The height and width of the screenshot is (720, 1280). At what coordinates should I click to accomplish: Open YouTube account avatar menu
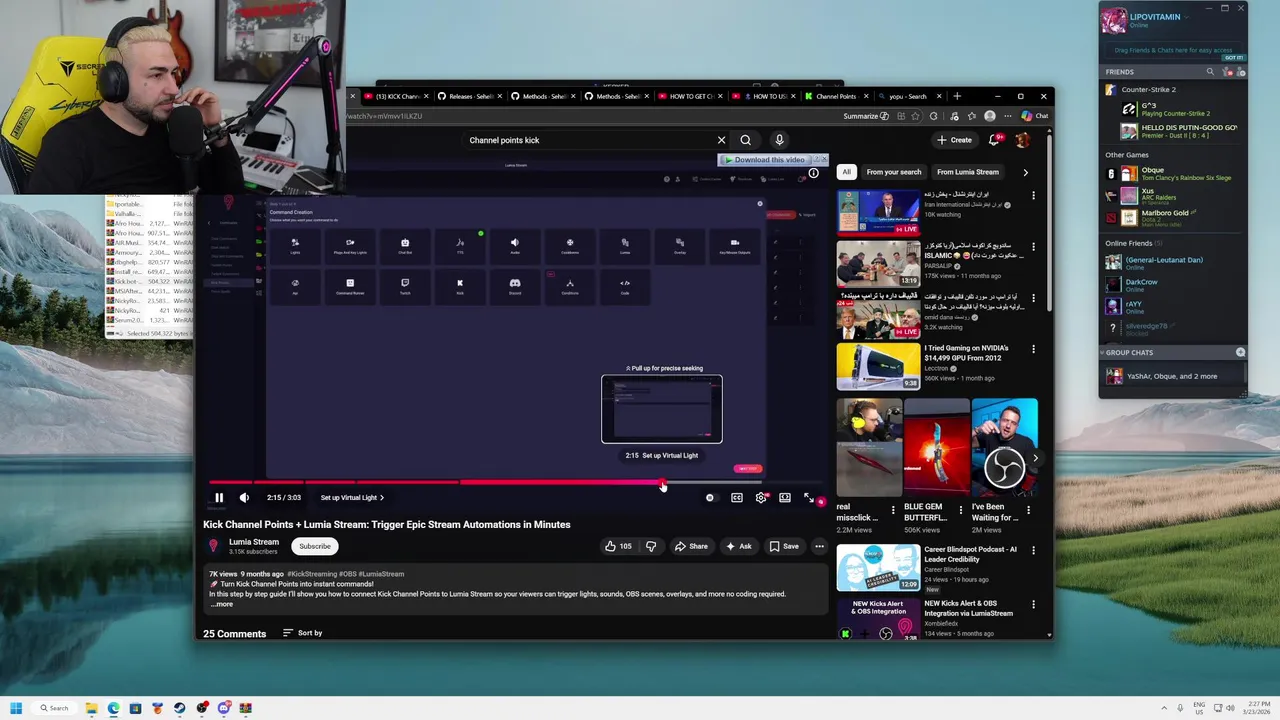[1022, 140]
